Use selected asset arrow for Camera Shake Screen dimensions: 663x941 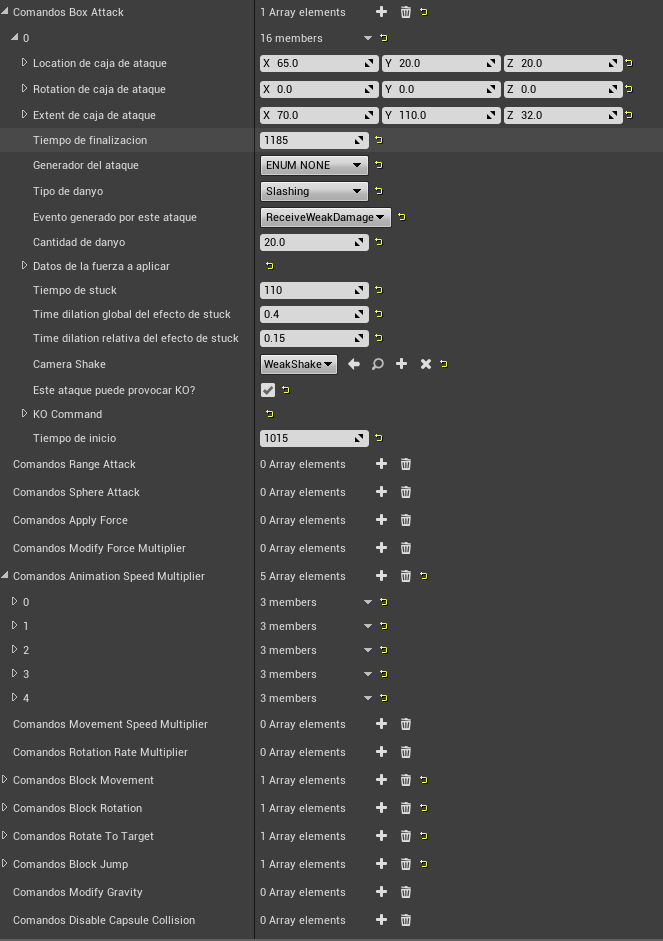(x=353, y=364)
